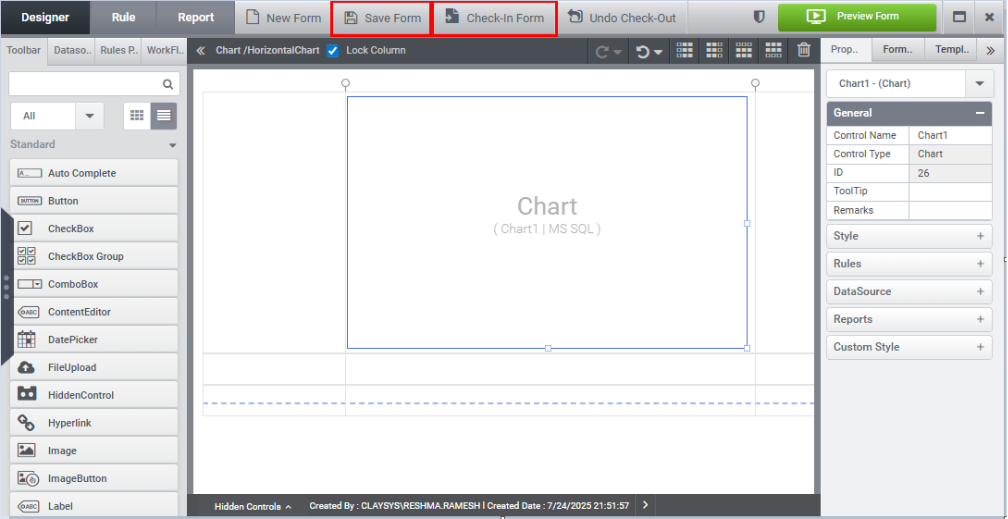Select the Hyperlink control icon
The image size is (1008, 519).
click(27, 423)
